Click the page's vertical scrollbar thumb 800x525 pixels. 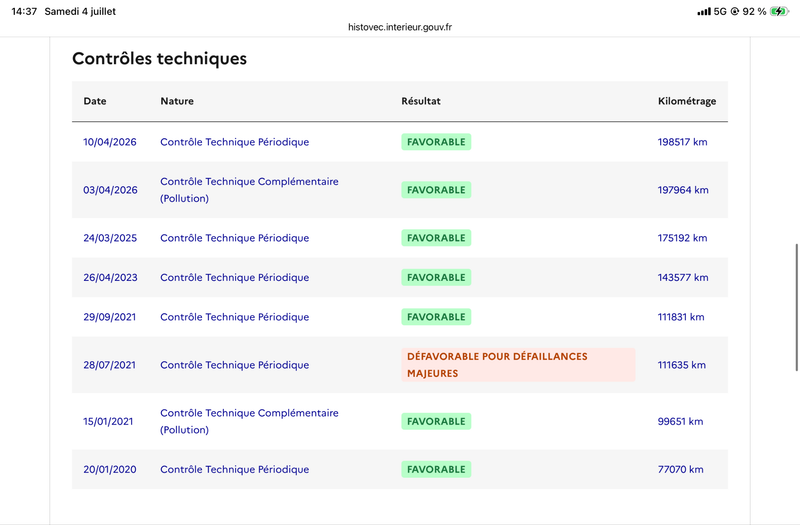797,308
